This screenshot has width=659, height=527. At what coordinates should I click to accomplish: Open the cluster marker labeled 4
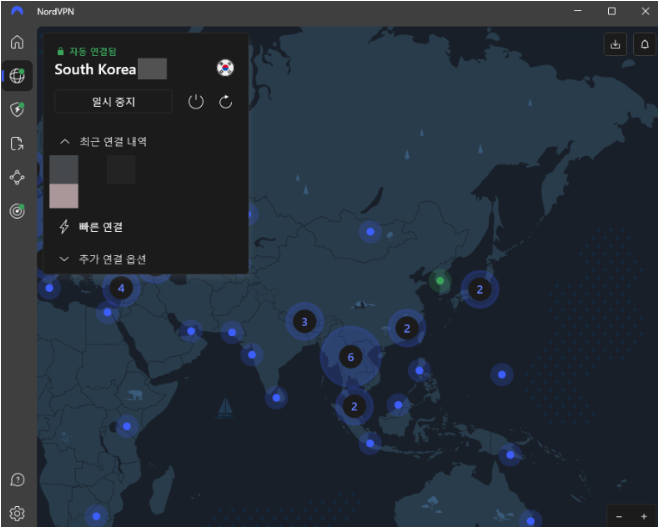tap(121, 288)
